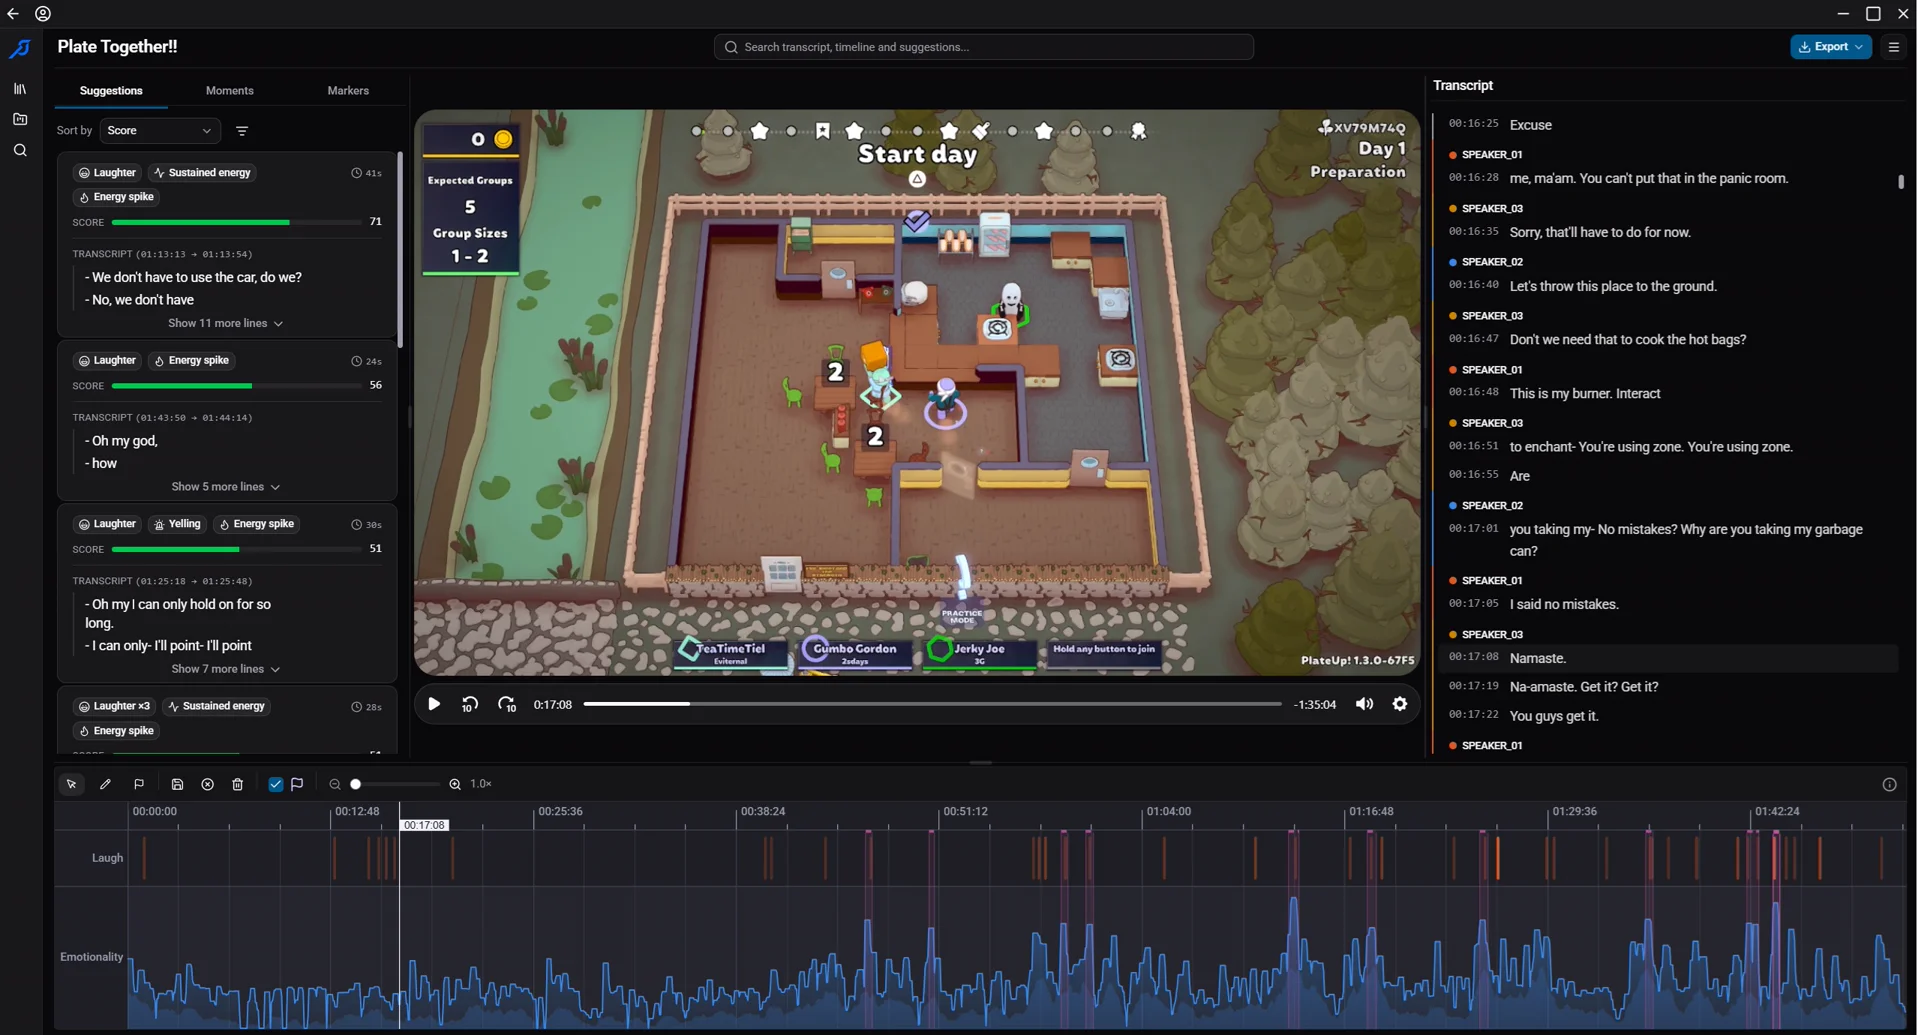The image size is (1918, 1035).
Task: Zoom out the timeline with minus magnifier
Action: 335,785
